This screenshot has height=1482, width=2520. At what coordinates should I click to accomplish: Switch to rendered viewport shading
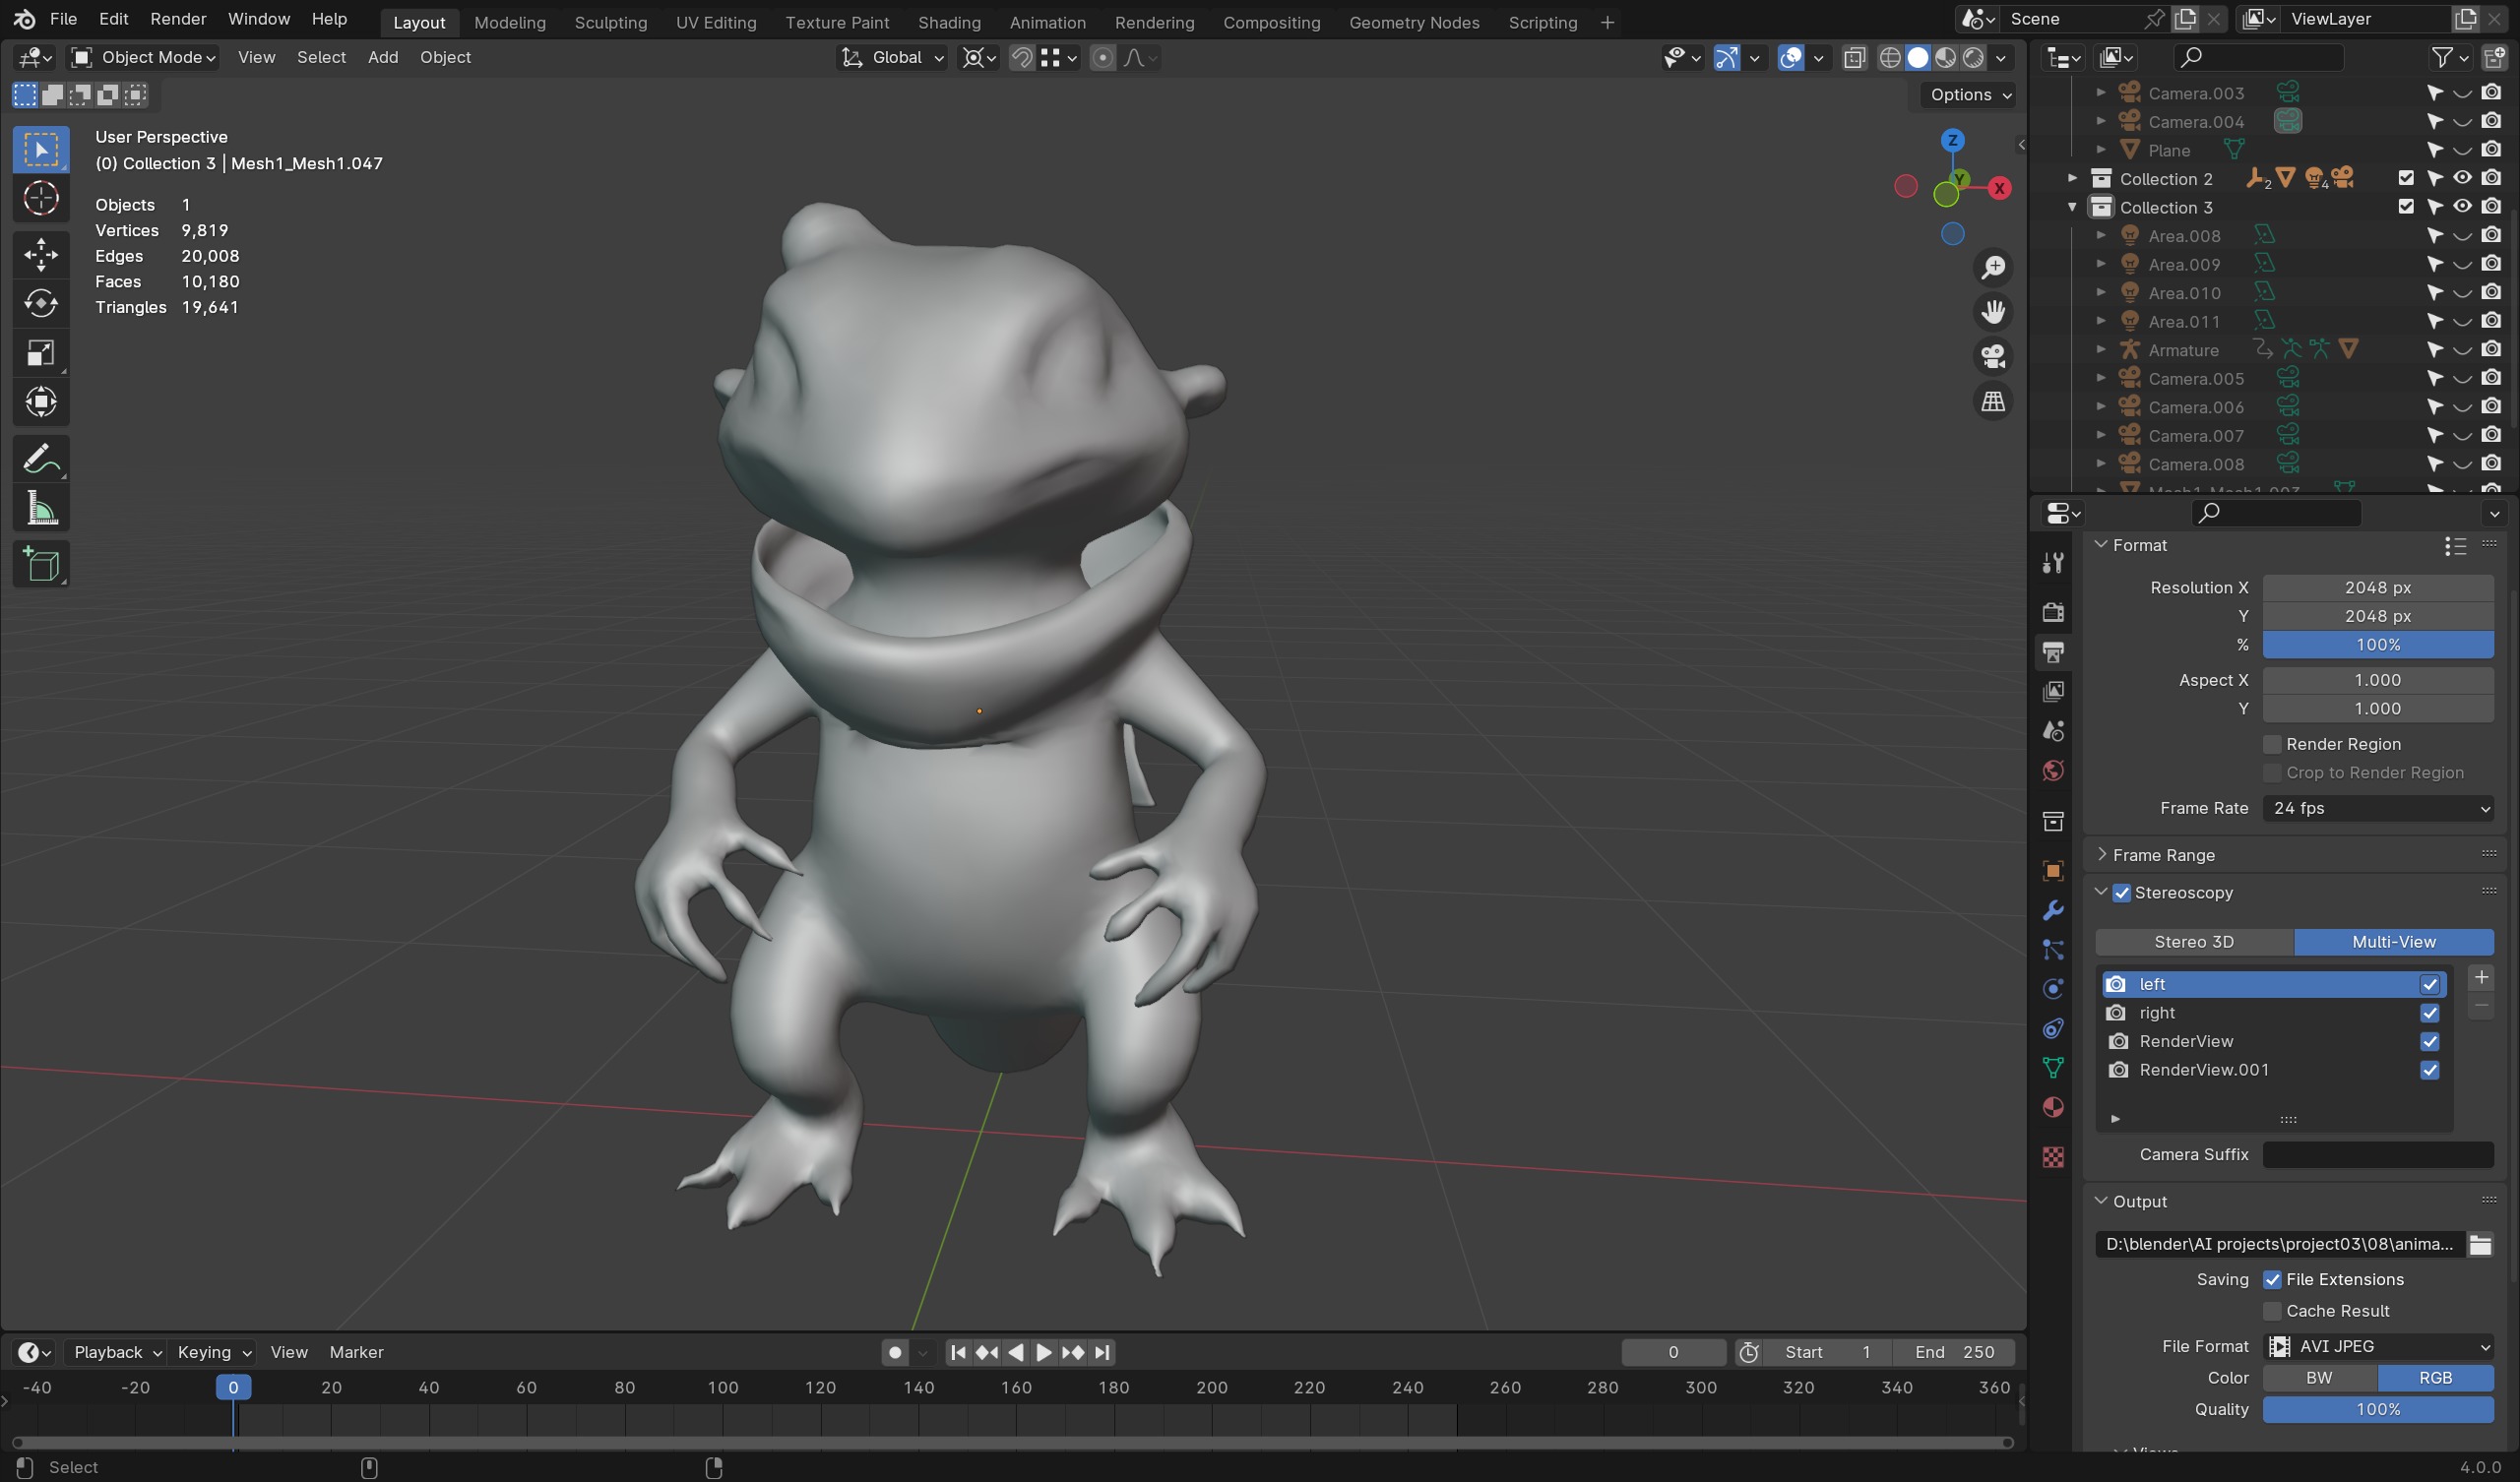tap(1973, 58)
